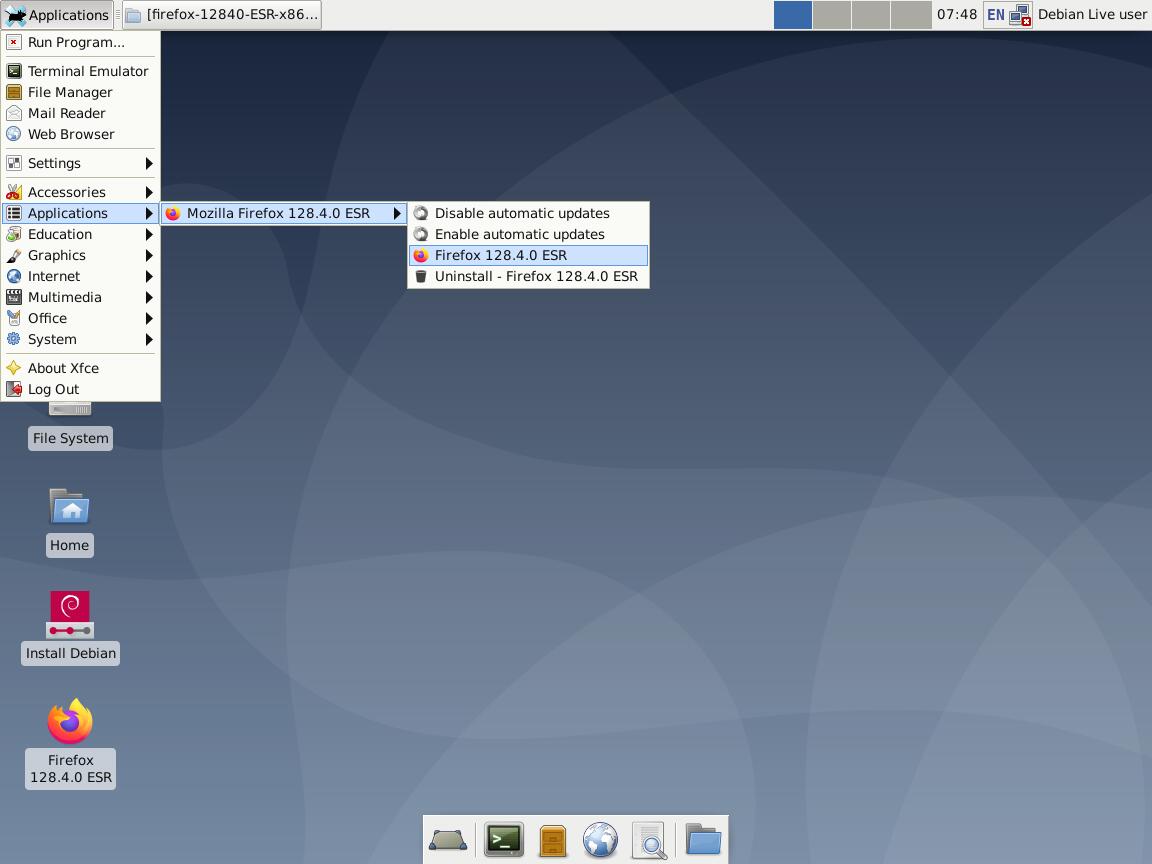Launch Terminal Emulator from the menu
The width and height of the screenshot is (1152, 864).
[80, 71]
